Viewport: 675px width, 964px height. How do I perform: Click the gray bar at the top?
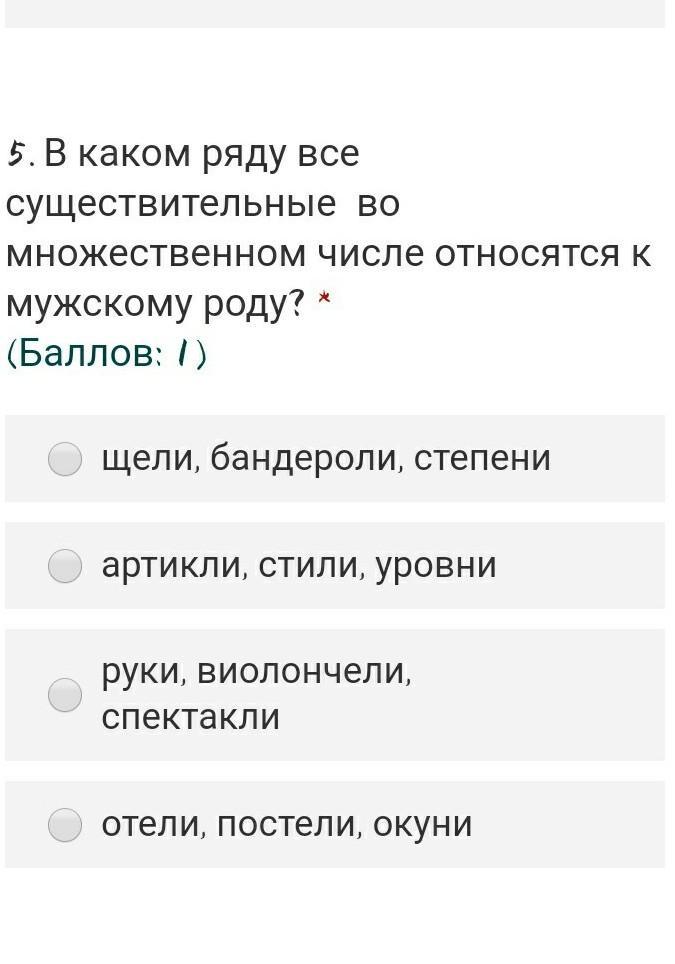point(335,14)
